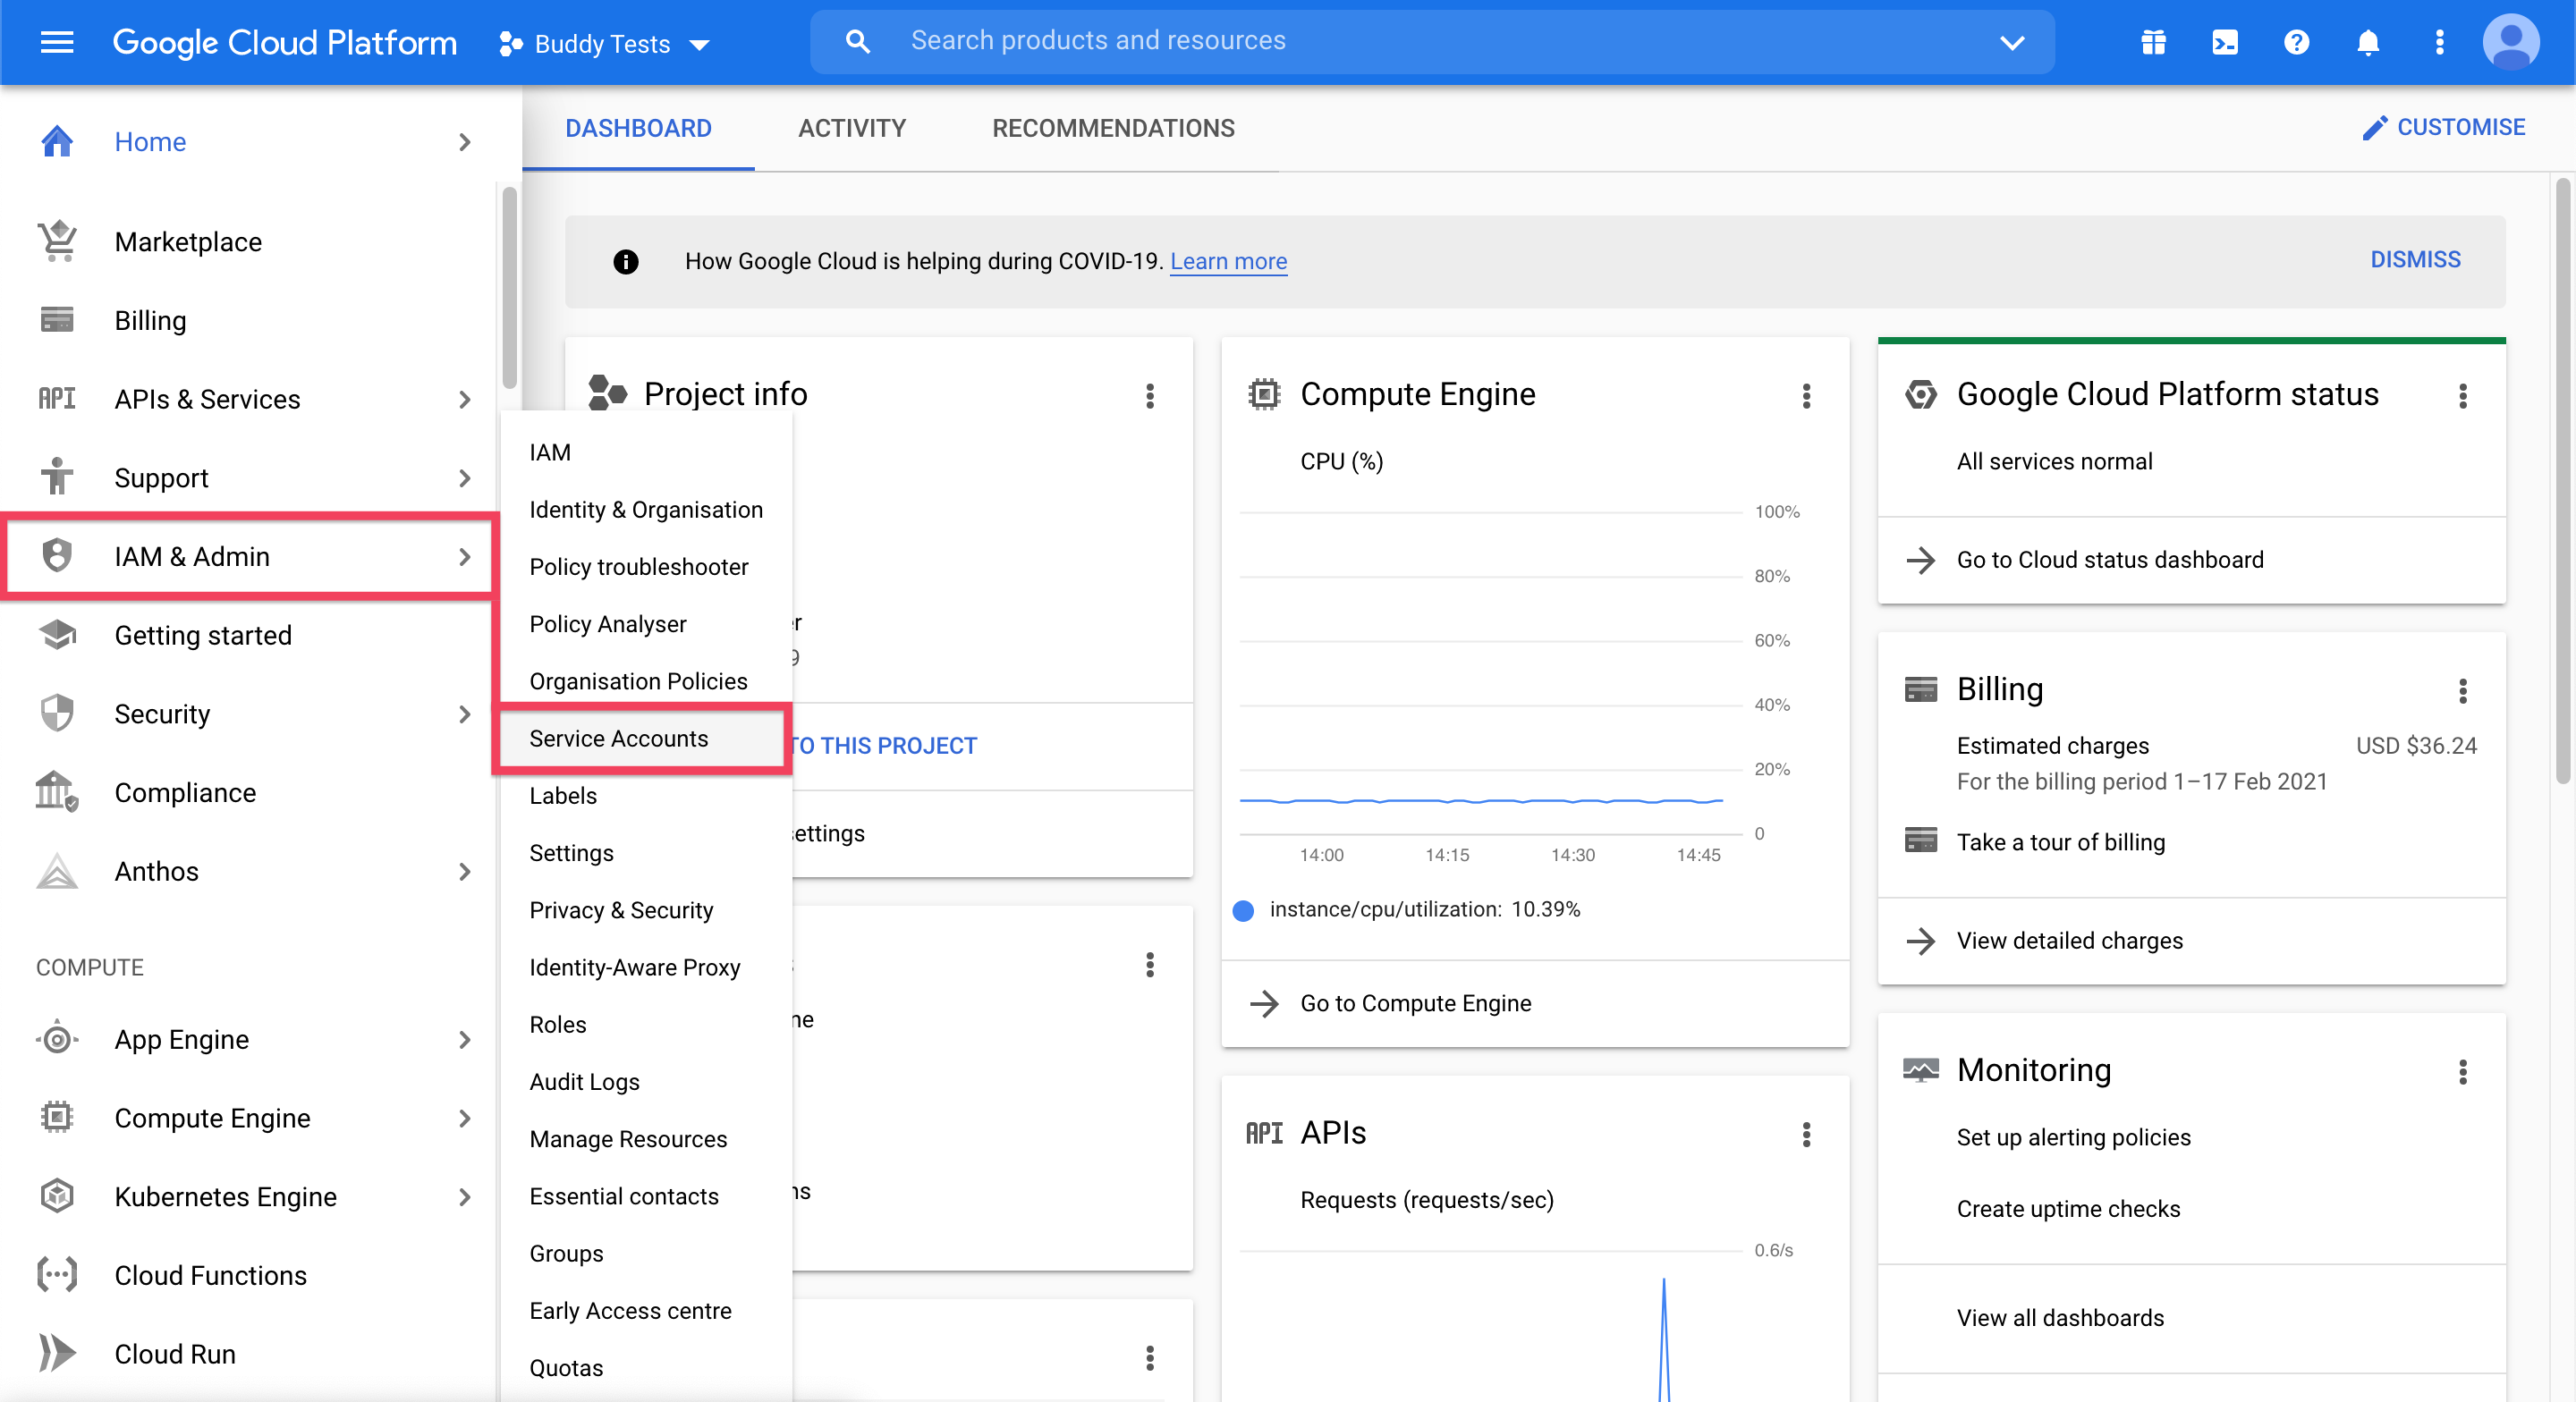Viewport: 2576px width, 1402px height.
Task: Open Google Cloud Platform status card menu
Action: point(2463,396)
